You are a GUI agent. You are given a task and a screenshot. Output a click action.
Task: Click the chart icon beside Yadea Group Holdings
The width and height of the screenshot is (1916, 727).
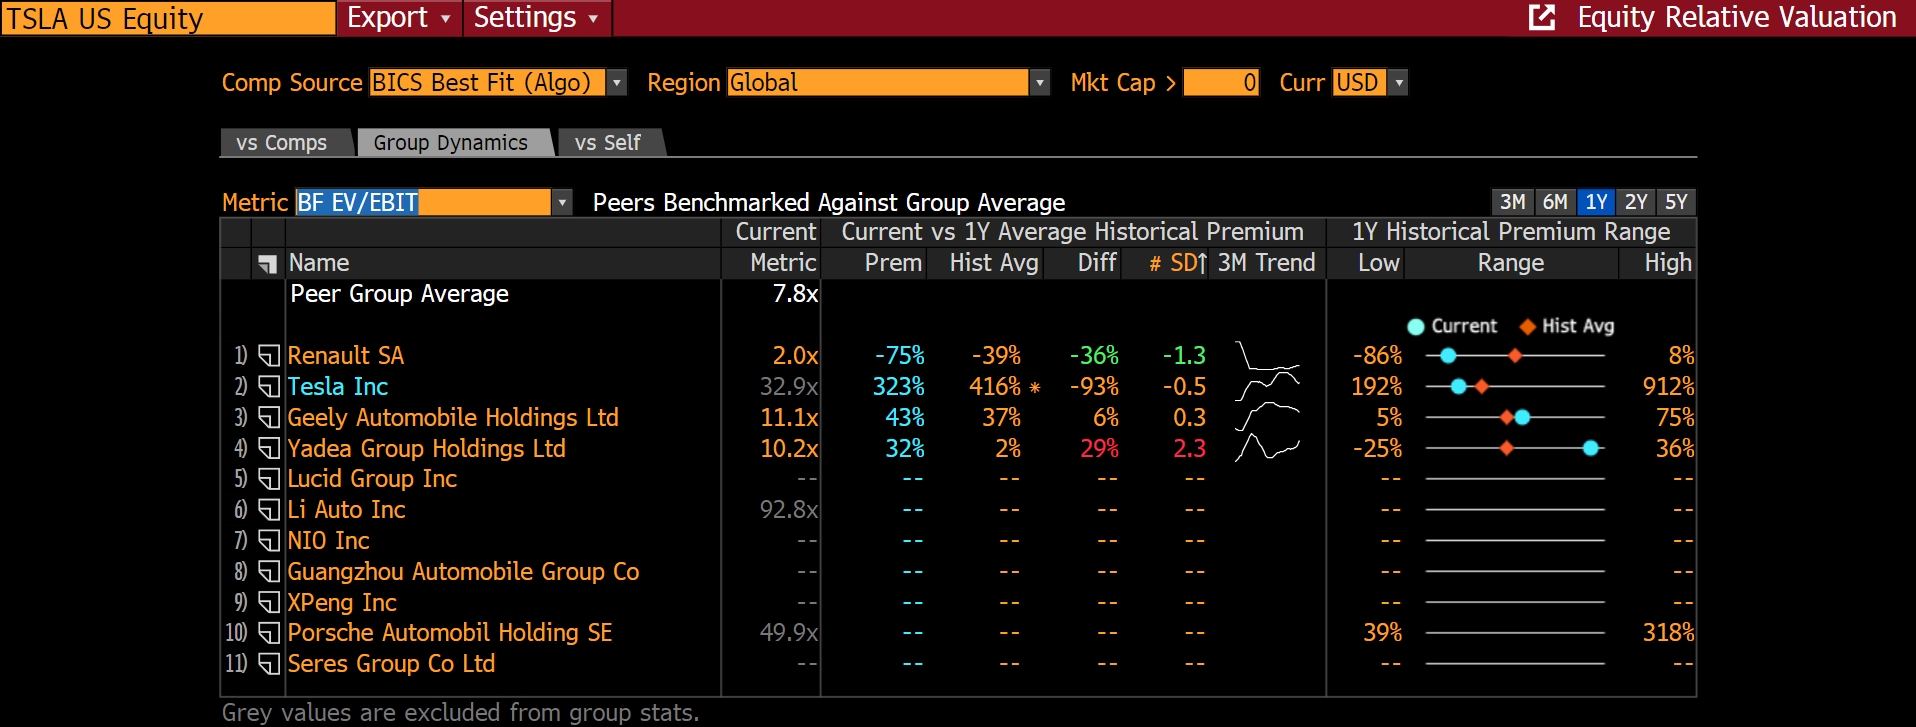click(x=268, y=449)
